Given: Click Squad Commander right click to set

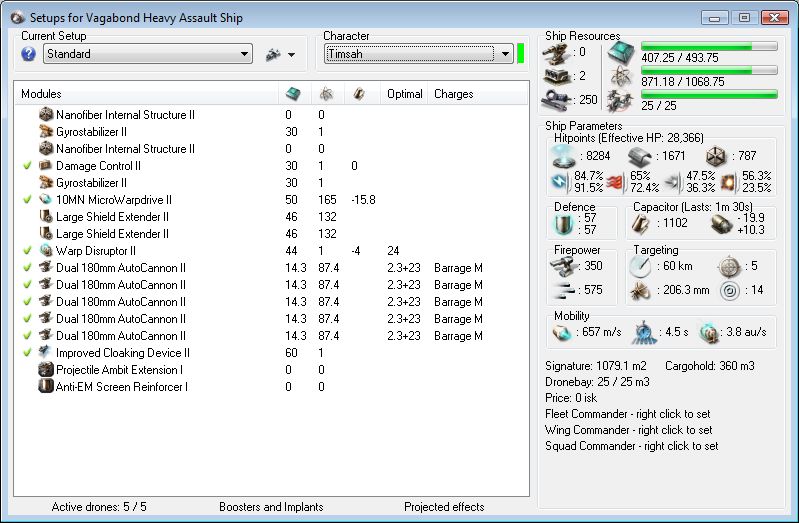Looking at the screenshot, I should (x=631, y=446).
